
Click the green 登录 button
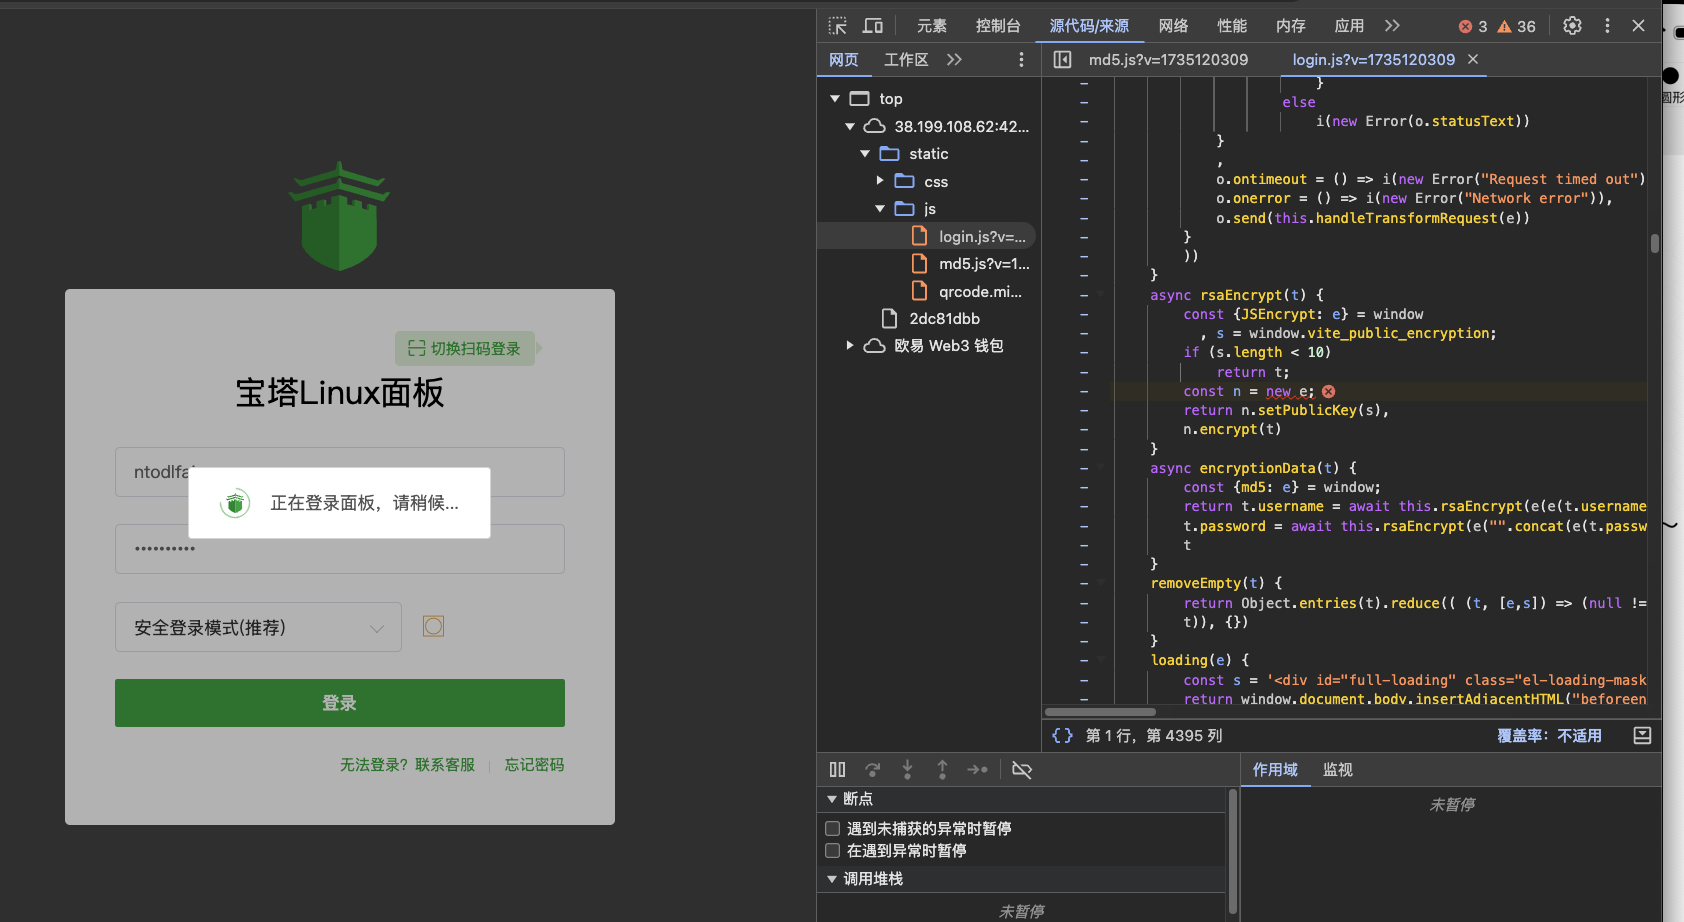point(340,703)
